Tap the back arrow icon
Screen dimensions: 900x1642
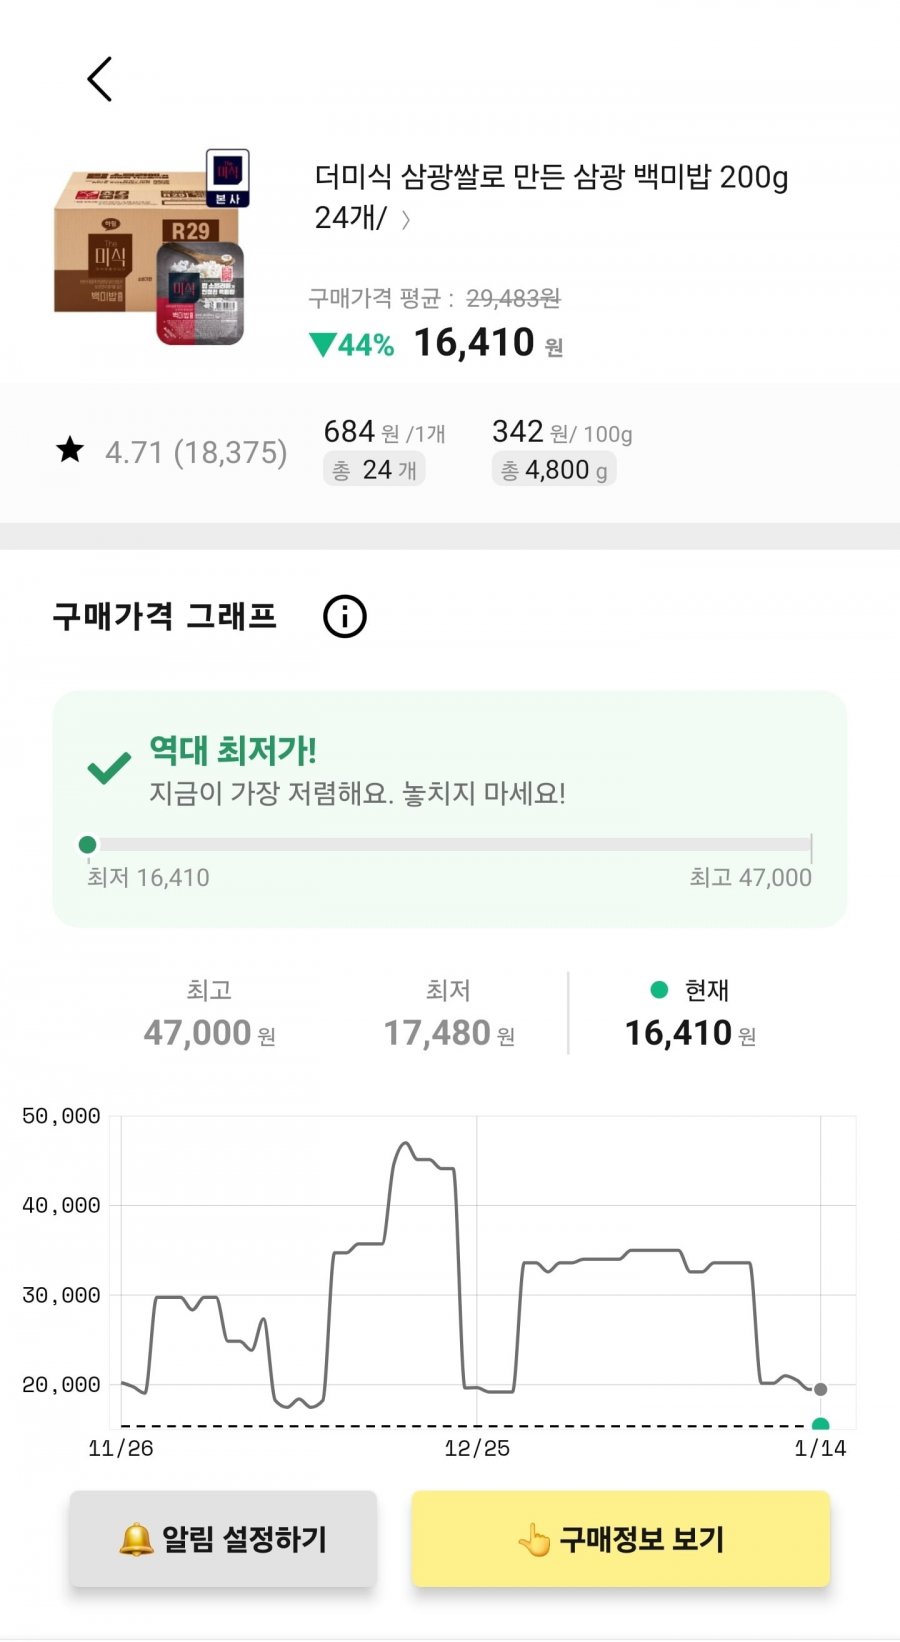tap(100, 79)
